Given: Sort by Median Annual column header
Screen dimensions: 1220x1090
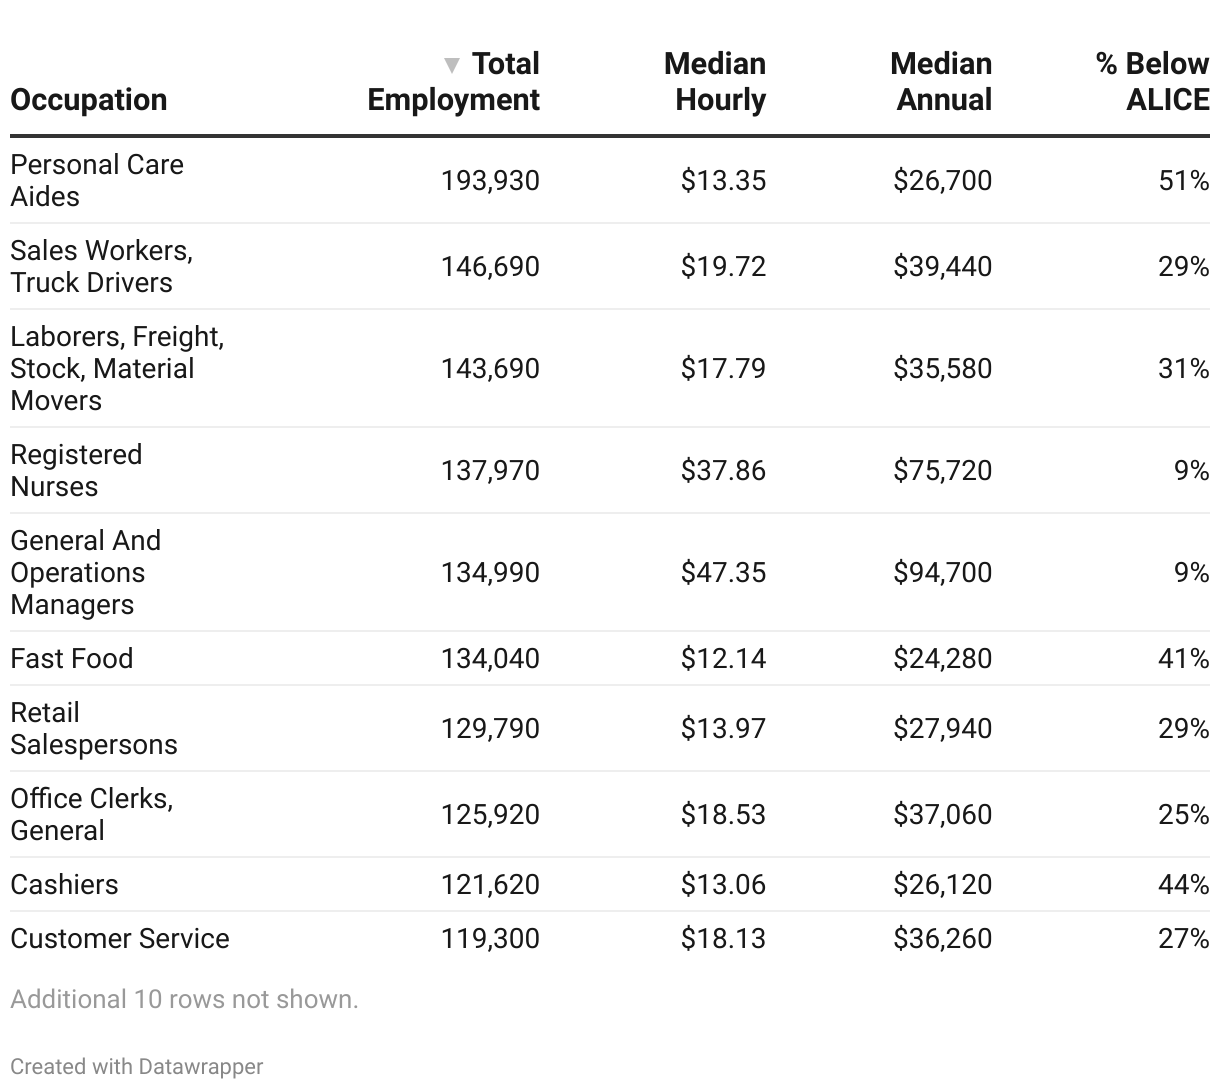Looking at the screenshot, I should [x=941, y=82].
